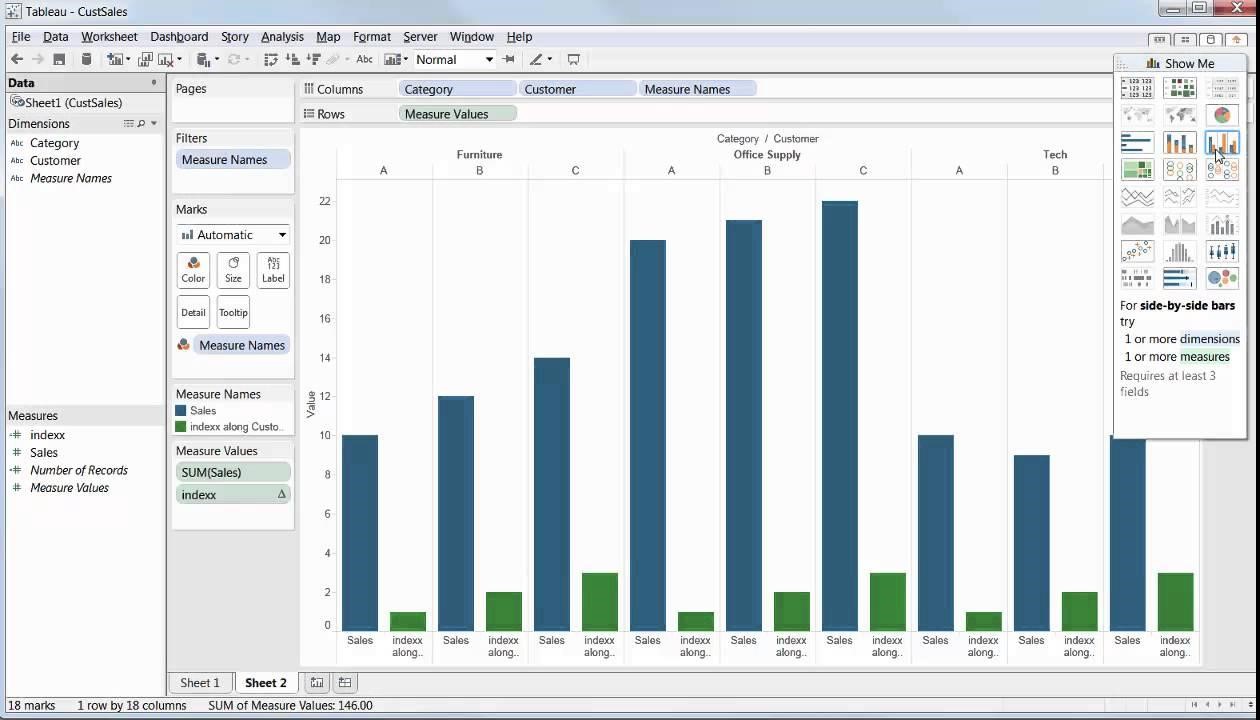
Task: Click the green indexx legend swatch
Action: coord(181,426)
